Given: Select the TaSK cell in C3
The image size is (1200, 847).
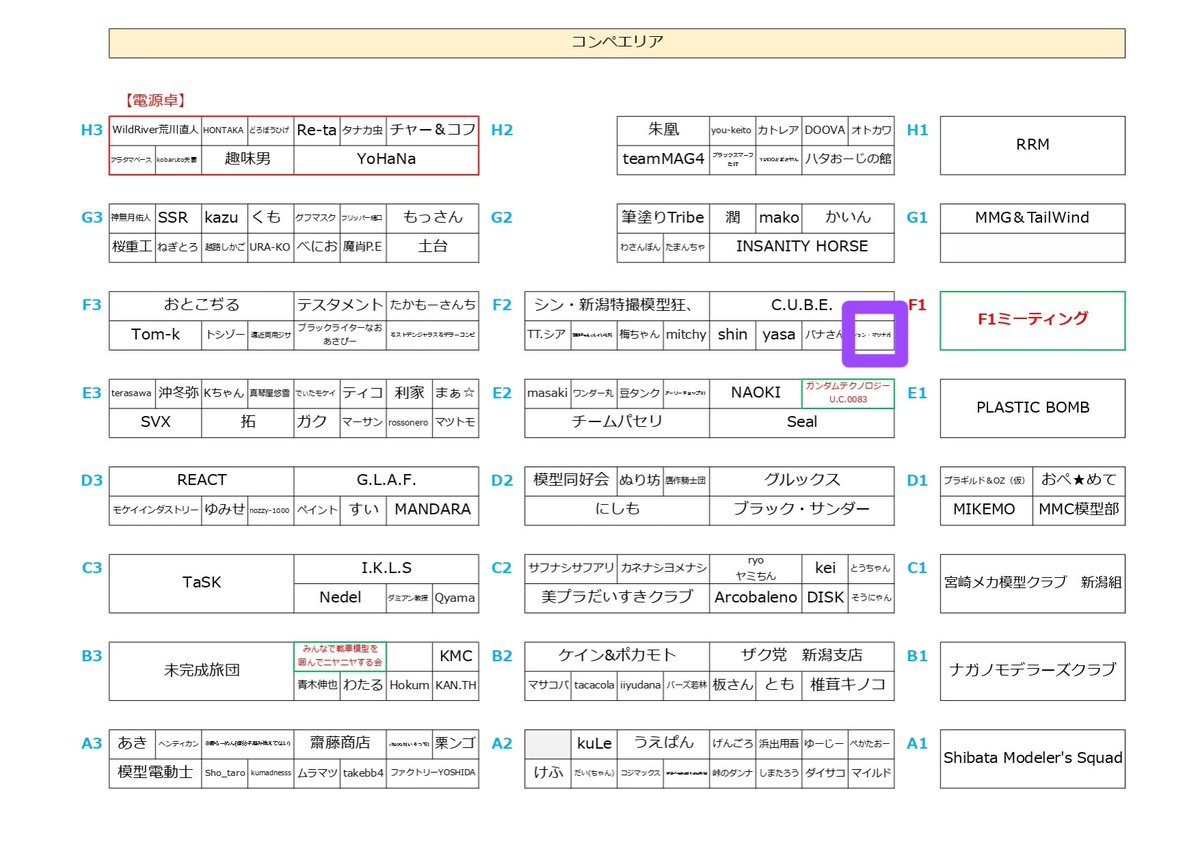Looking at the screenshot, I should (x=200, y=583).
